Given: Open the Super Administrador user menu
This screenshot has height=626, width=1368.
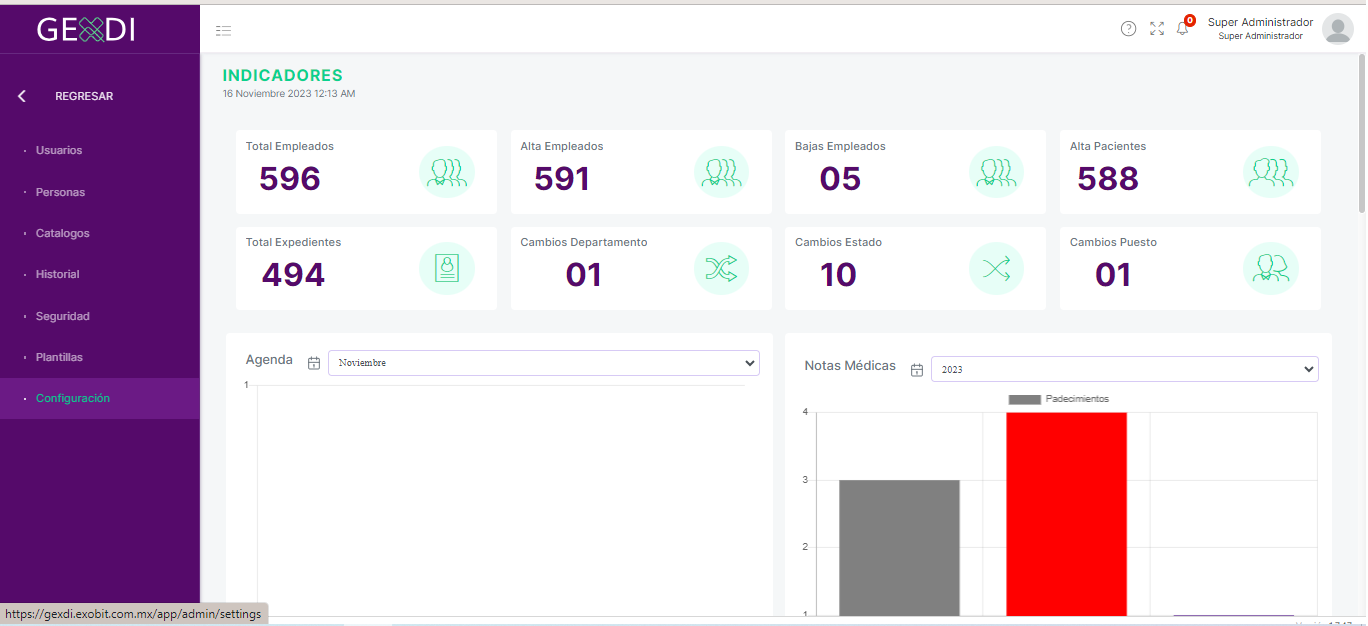Looking at the screenshot, I should tap(1260, 29).
